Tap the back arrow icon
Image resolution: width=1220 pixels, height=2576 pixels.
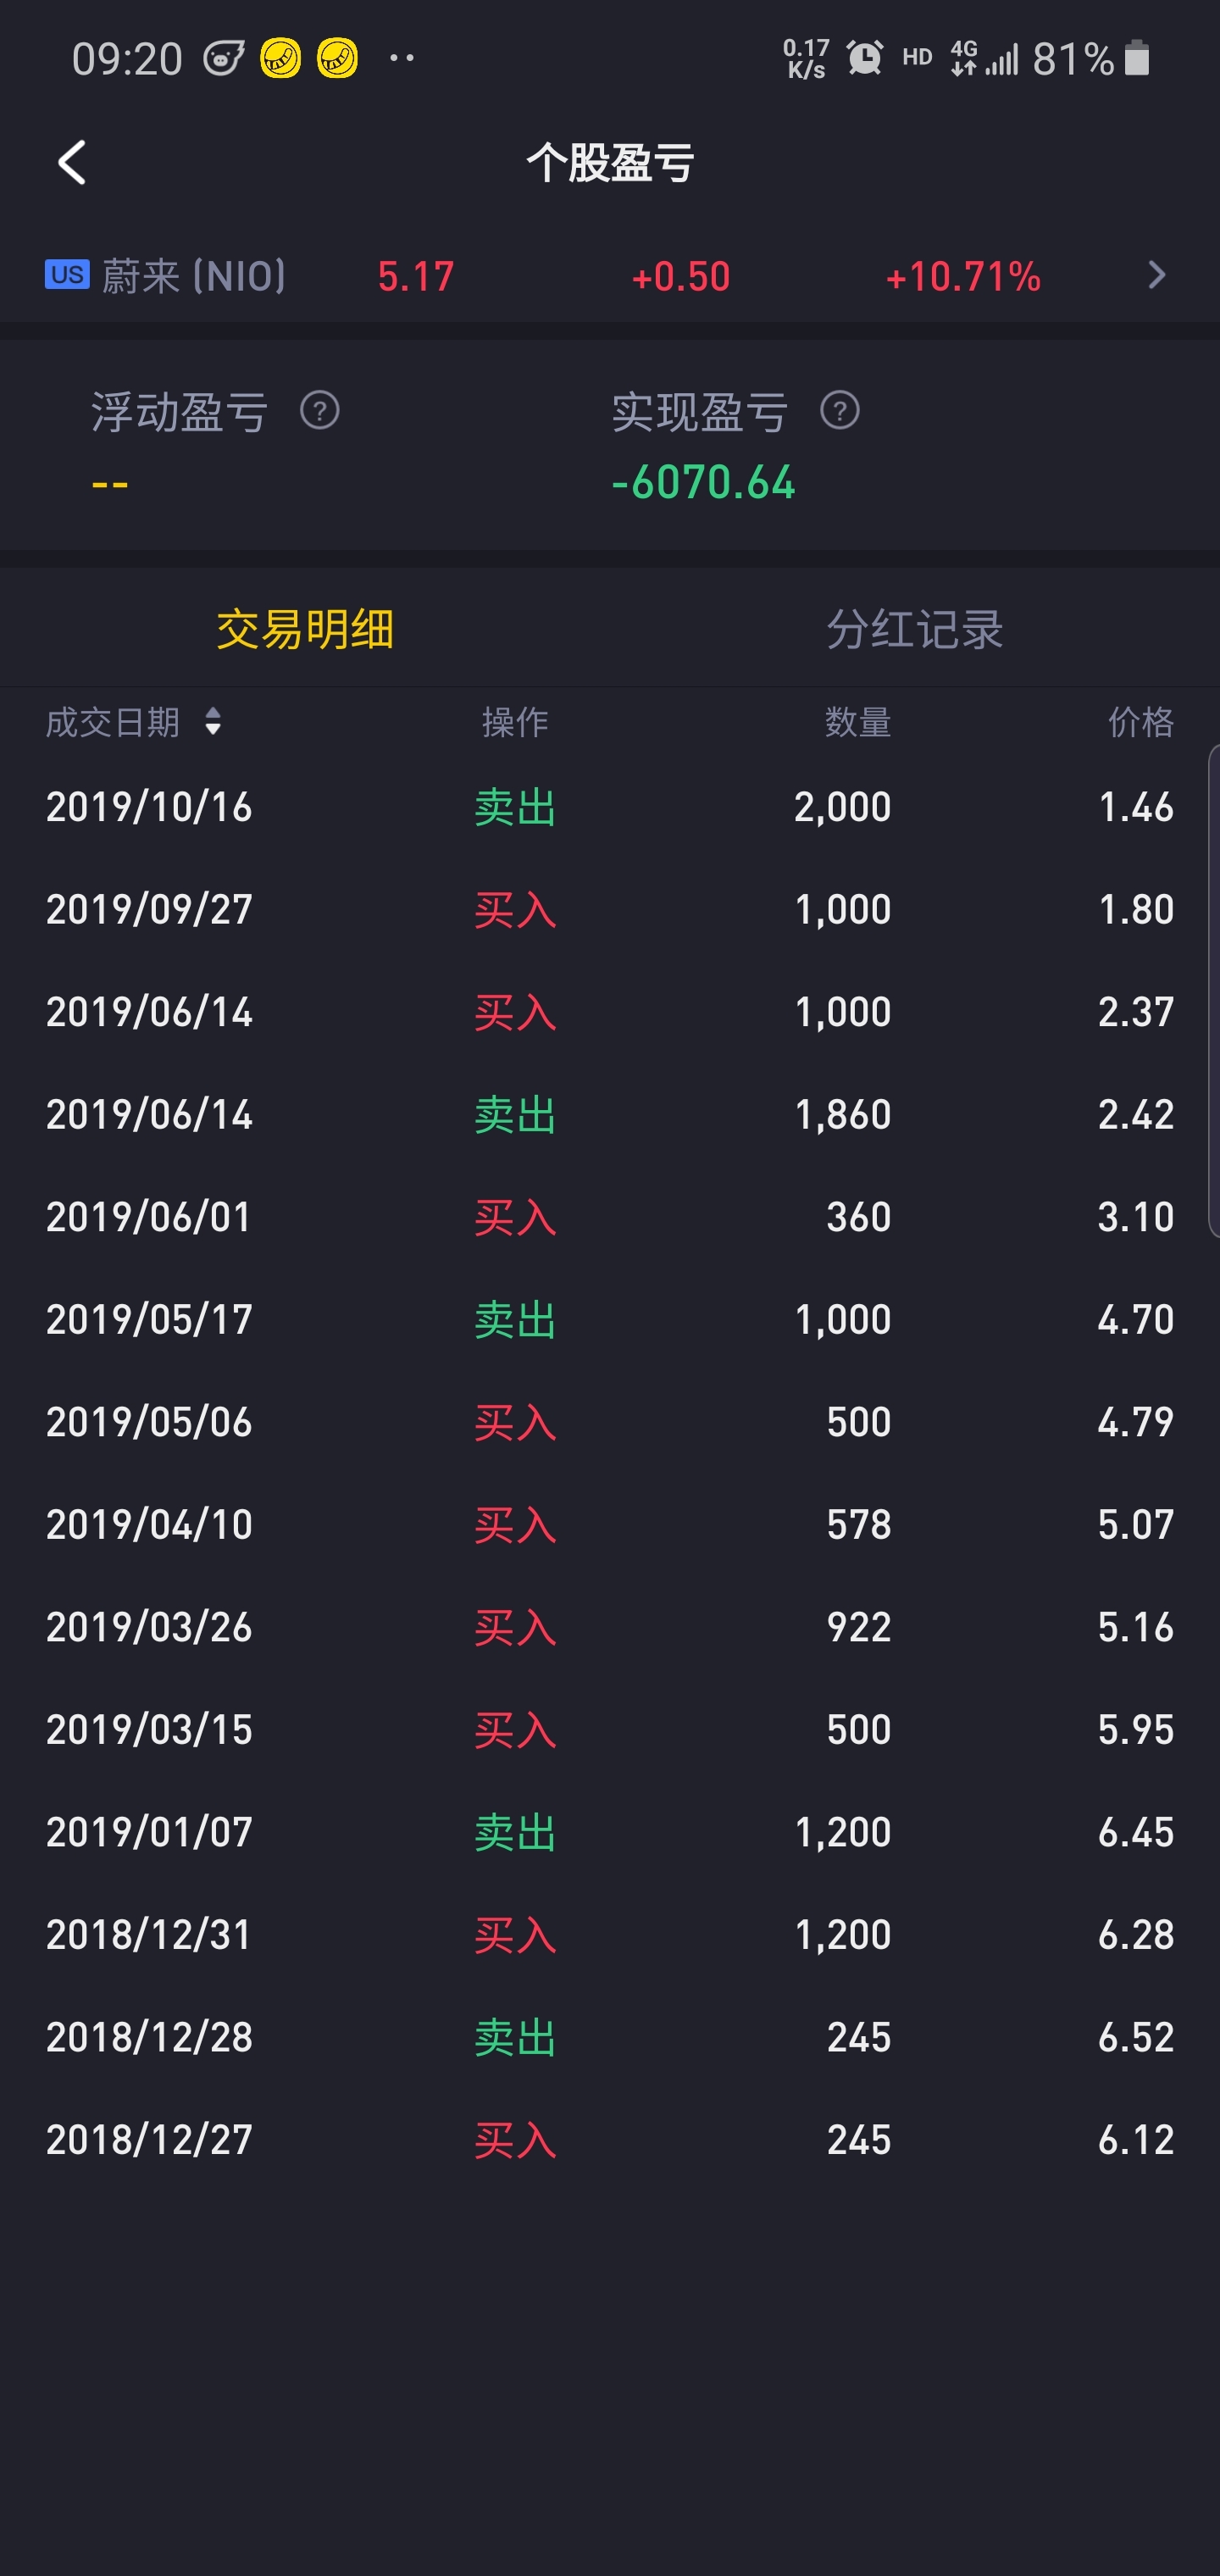click(72, 163)
